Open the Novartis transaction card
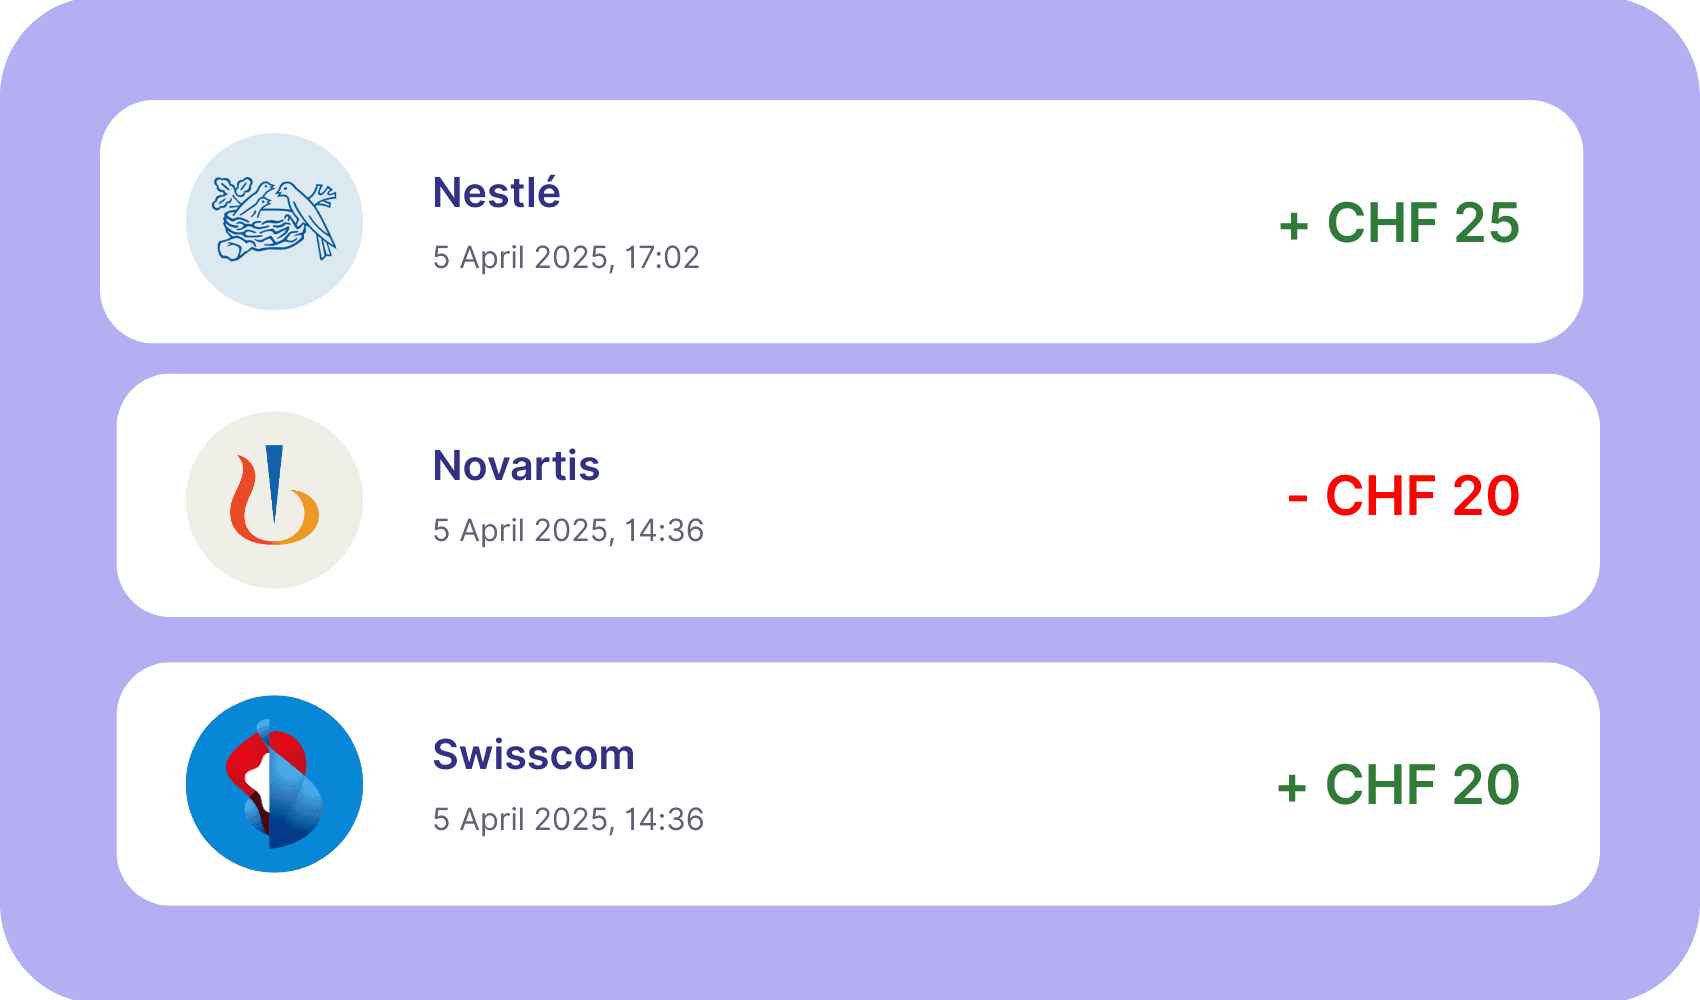 click(858, 496)
